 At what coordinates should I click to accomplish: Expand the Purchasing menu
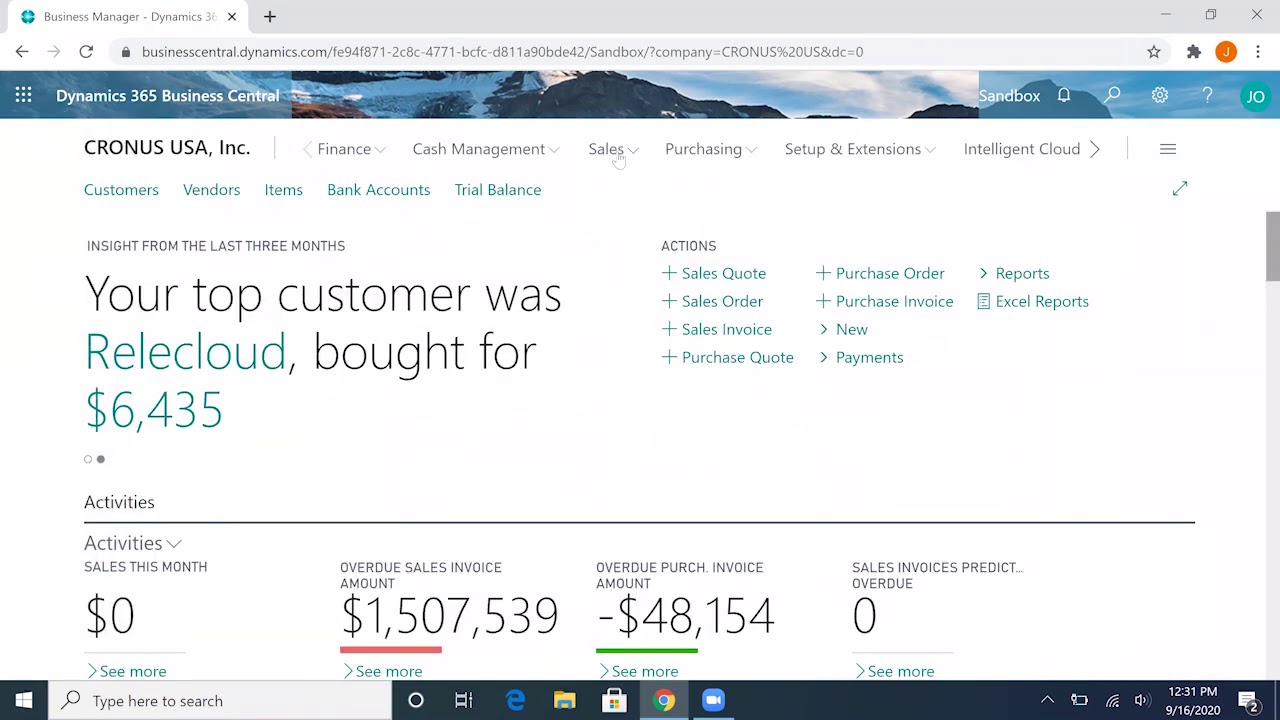(x=711, y=149)
